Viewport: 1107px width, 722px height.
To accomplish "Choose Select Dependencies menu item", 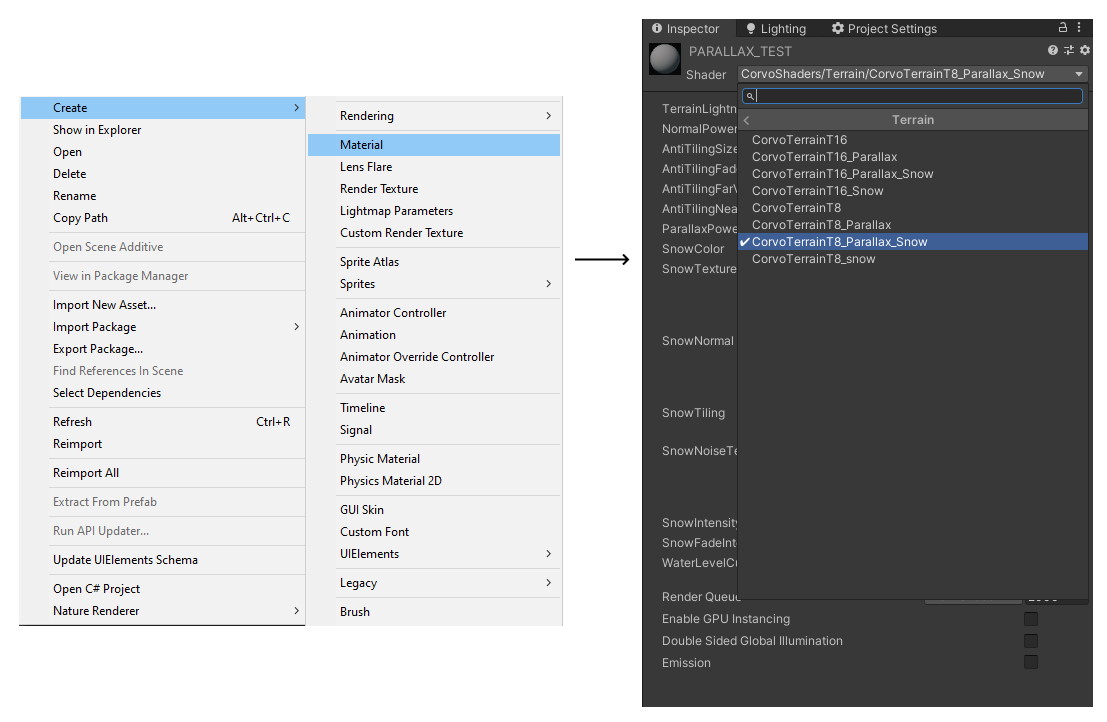I will [162, 392].
